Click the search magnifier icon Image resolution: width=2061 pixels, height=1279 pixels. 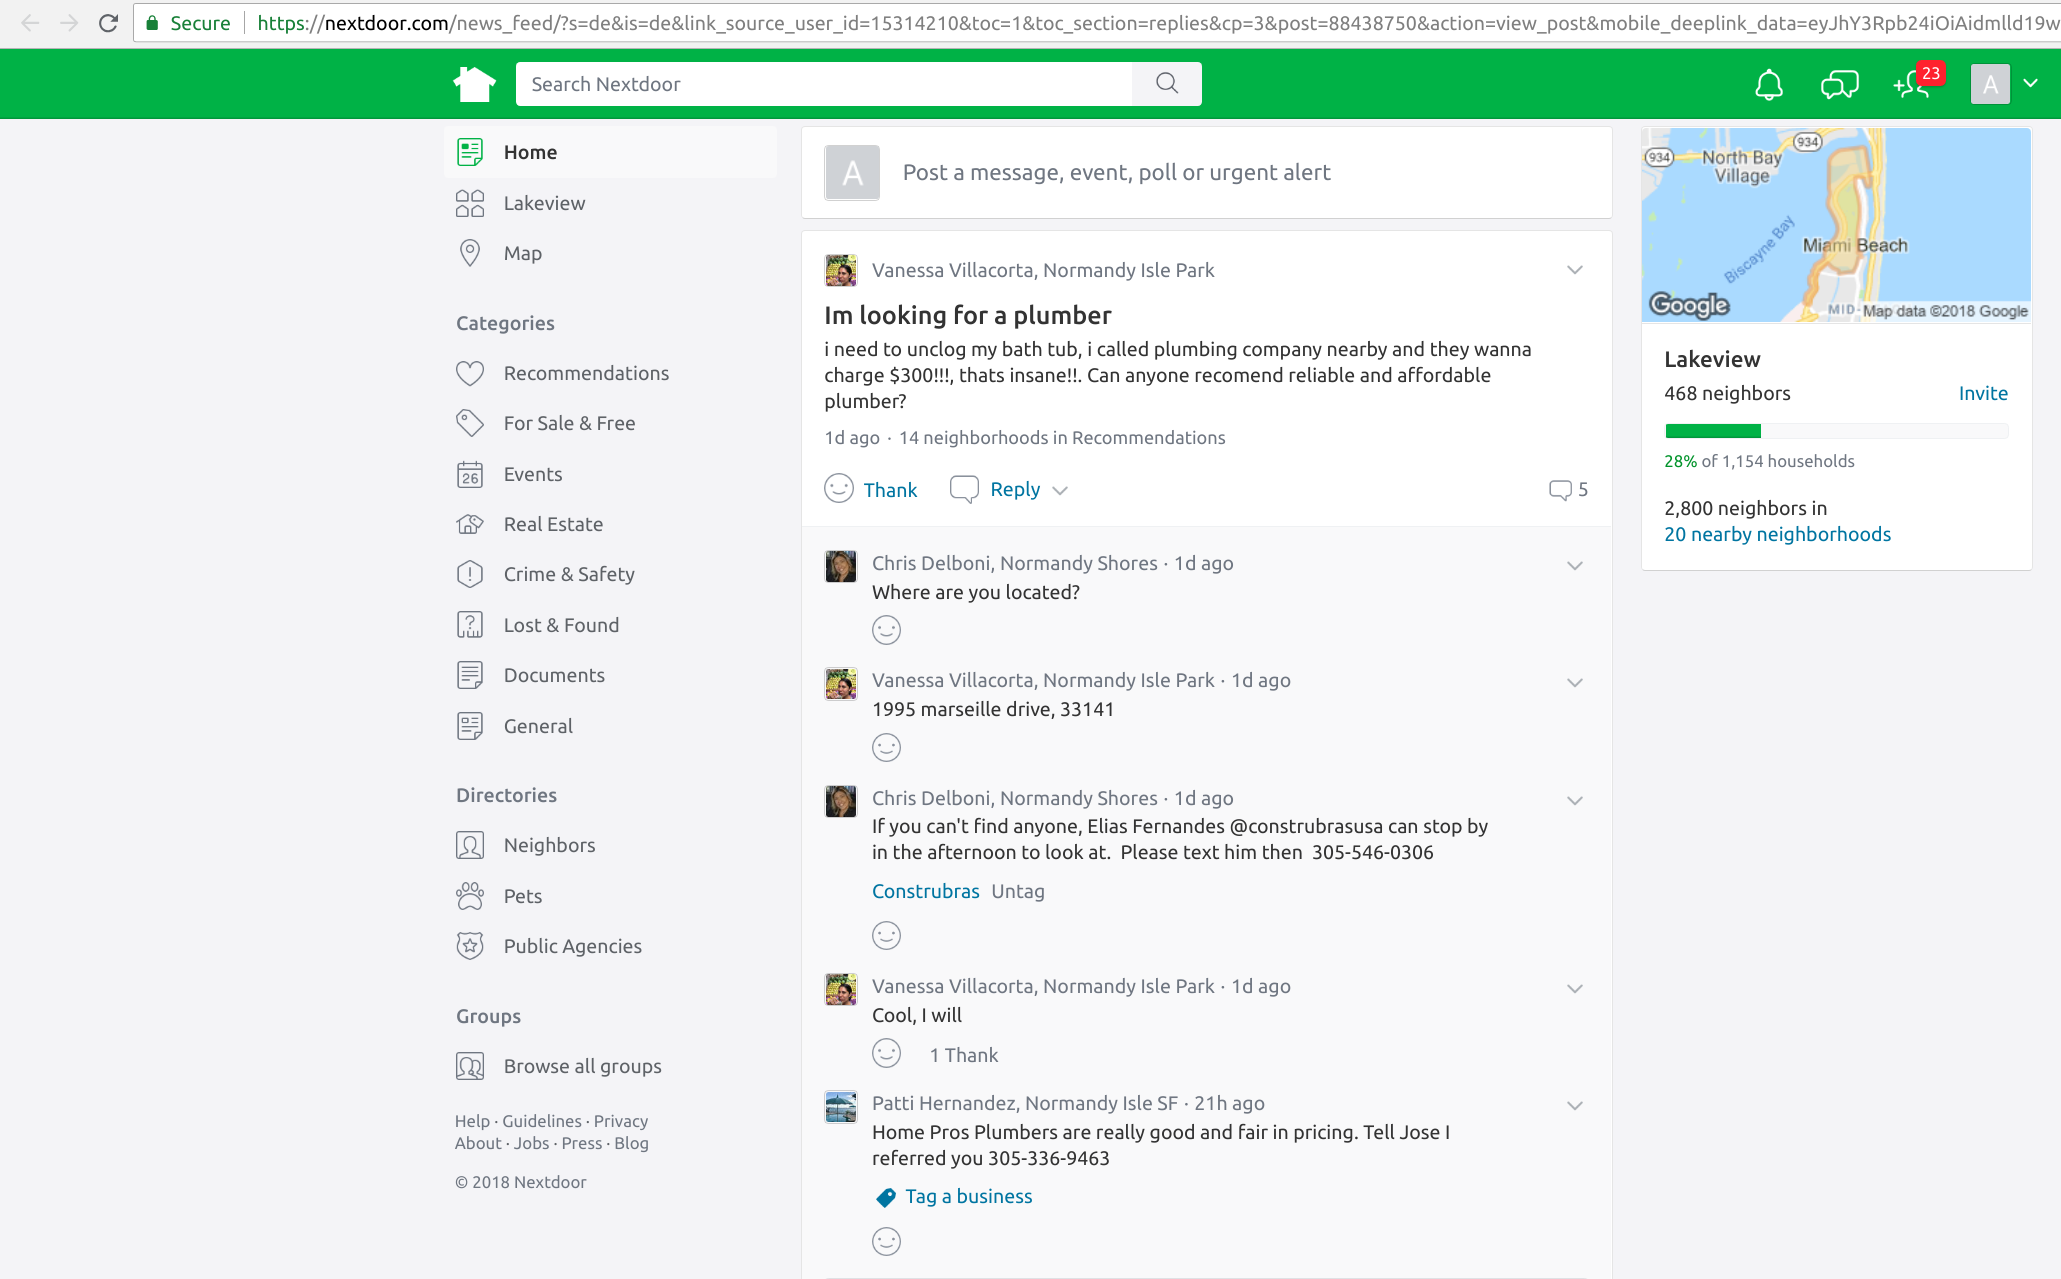(x=1166, y=84)
